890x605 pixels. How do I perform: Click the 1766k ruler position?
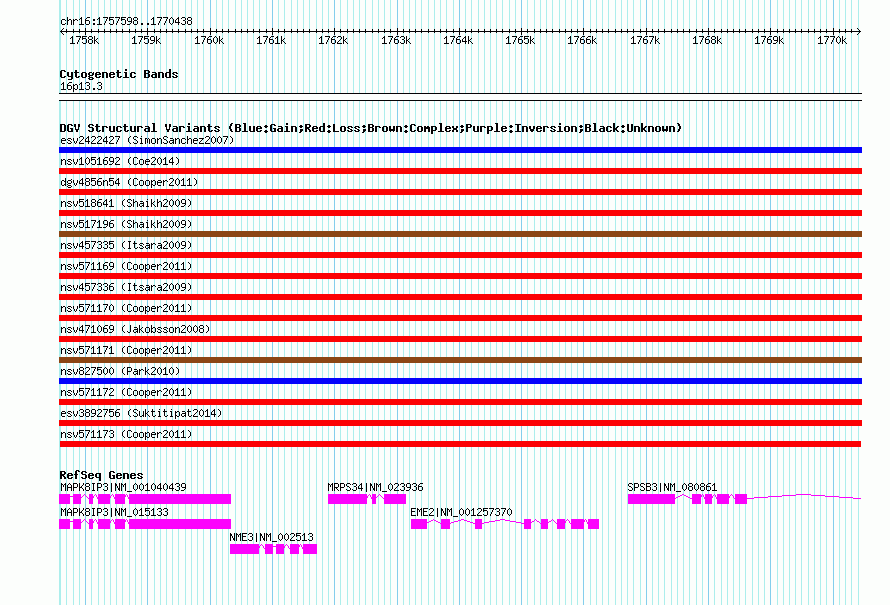(x=582, y=41)
